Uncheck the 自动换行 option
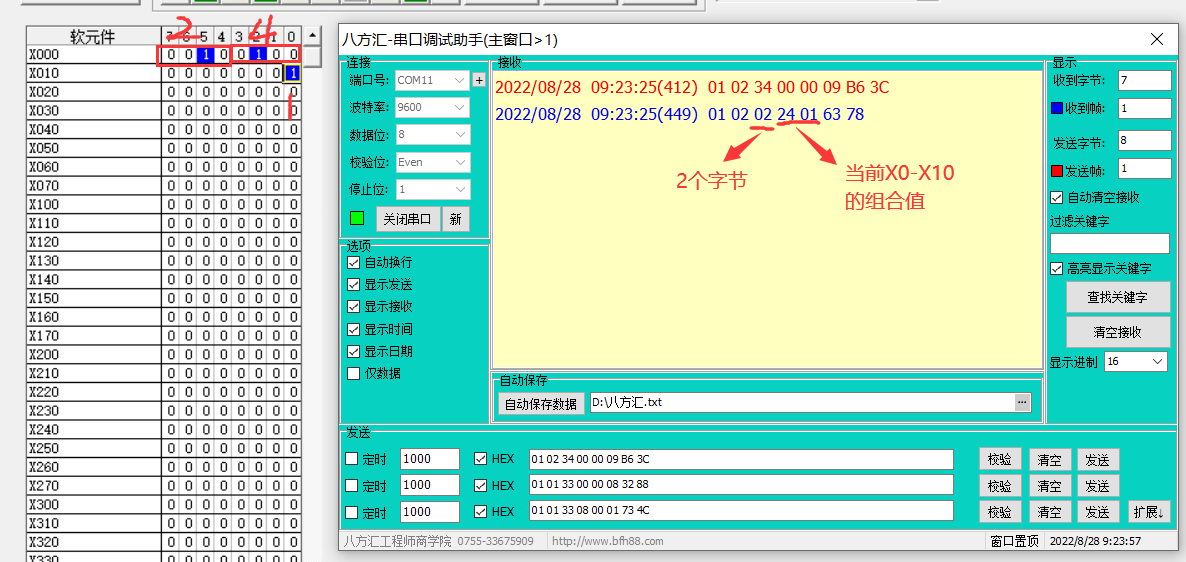Image resolution: width=1186 pixels, height=562 pixels. pyautogui.click(x=353, y=262)
